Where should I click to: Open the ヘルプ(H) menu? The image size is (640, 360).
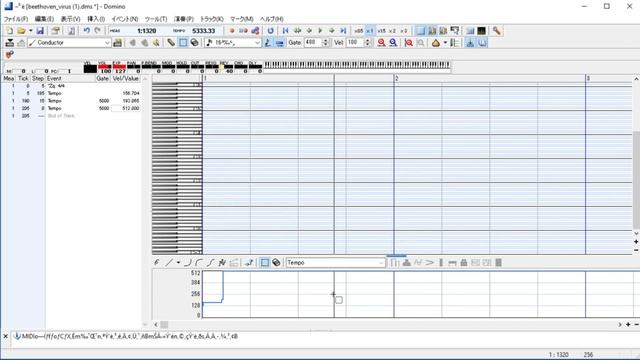(271, 19)
